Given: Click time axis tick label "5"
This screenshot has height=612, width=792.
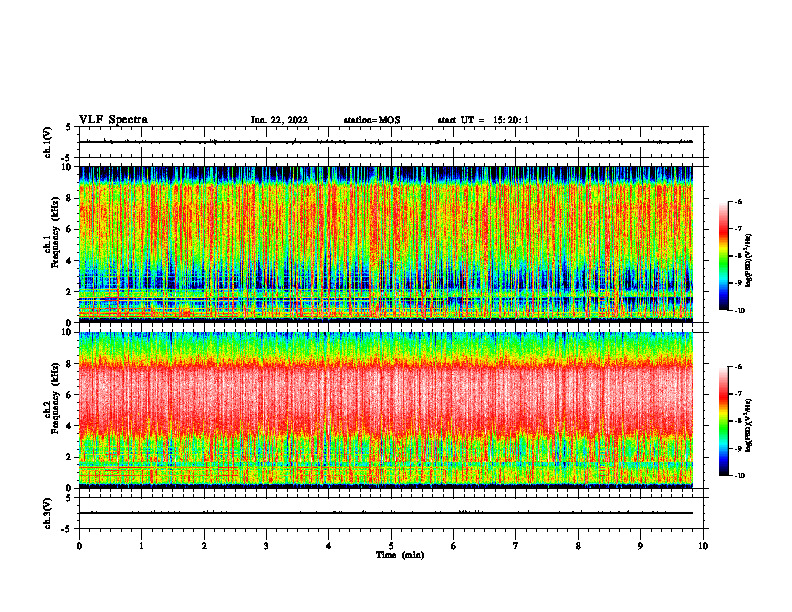Looking at the screenshot, I should coord(391,546).
